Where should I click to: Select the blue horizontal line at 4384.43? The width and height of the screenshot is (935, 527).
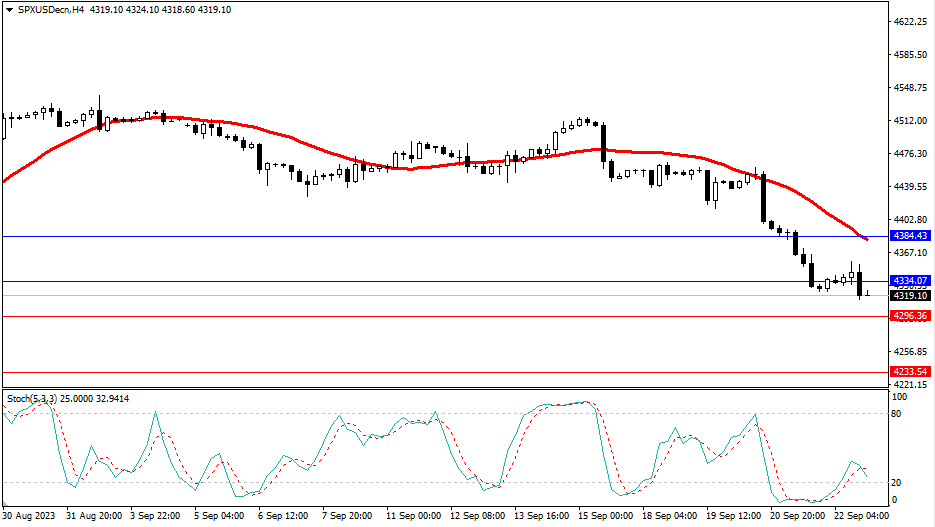tap(400, 237)
